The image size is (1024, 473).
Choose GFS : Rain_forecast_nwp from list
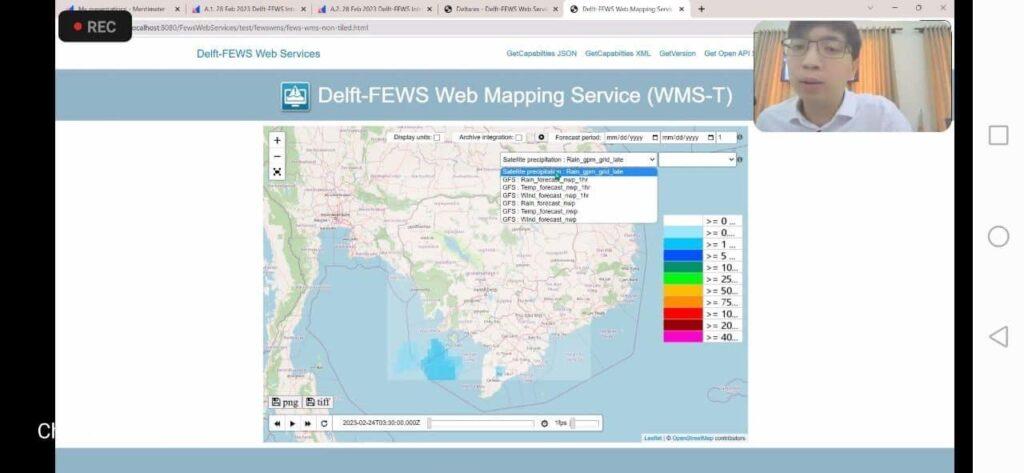(x=579, y=203)
